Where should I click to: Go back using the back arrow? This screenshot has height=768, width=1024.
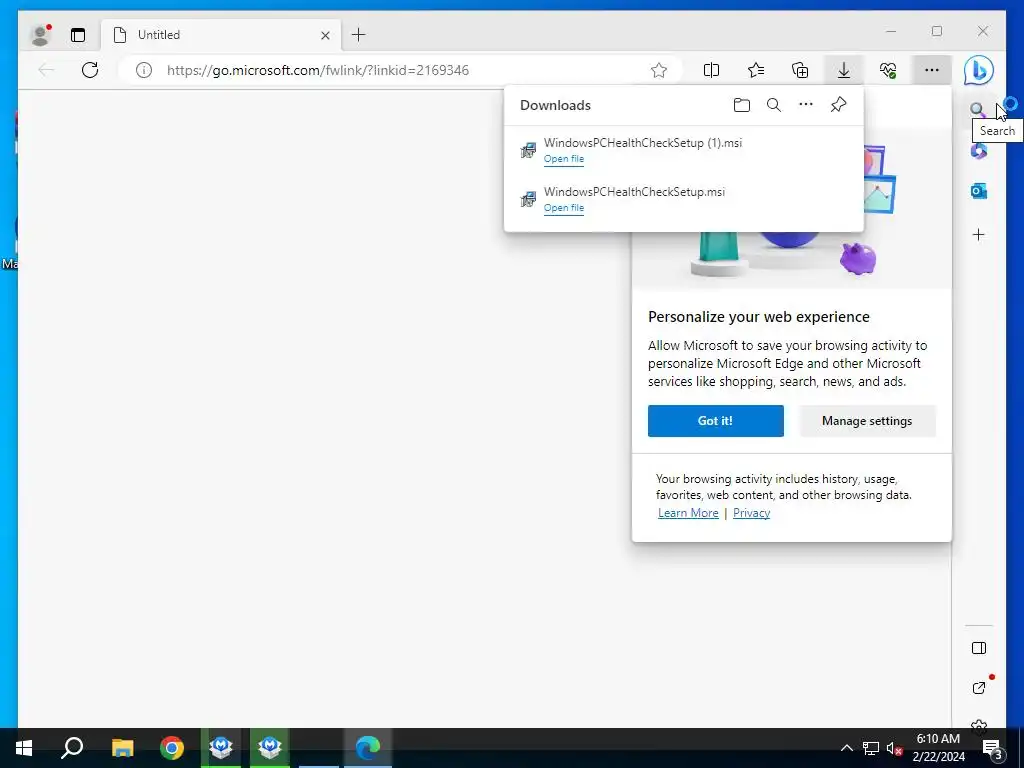pos(46,70)
